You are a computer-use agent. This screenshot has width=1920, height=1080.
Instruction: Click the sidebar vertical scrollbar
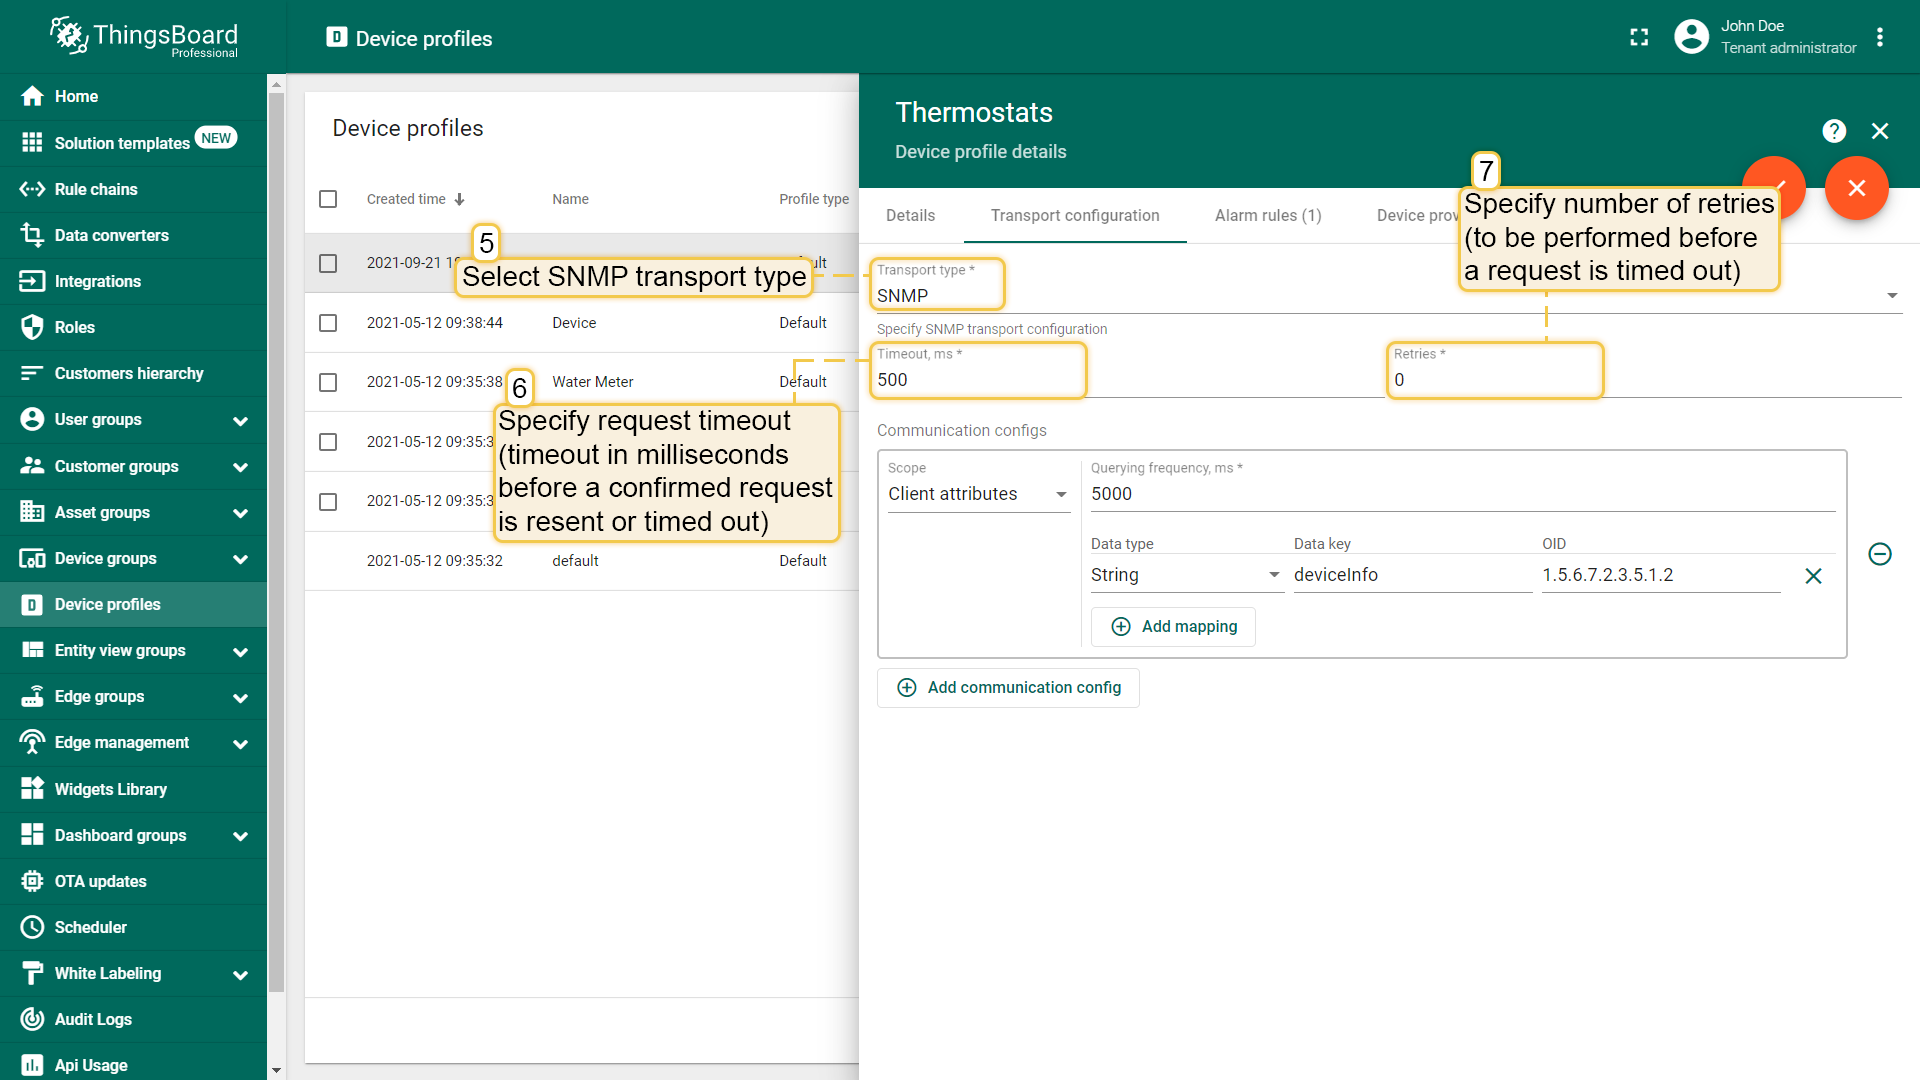pos(276,540)
